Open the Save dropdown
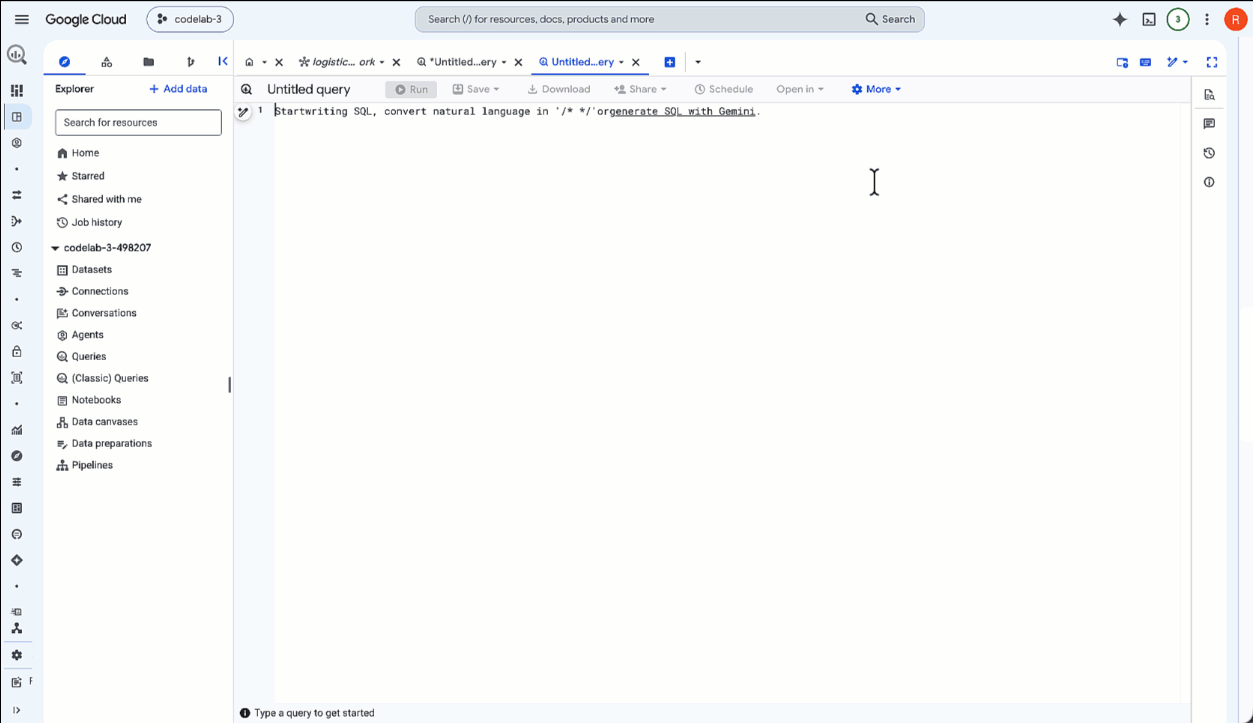 pyautogui.click(x=476, y=89)
